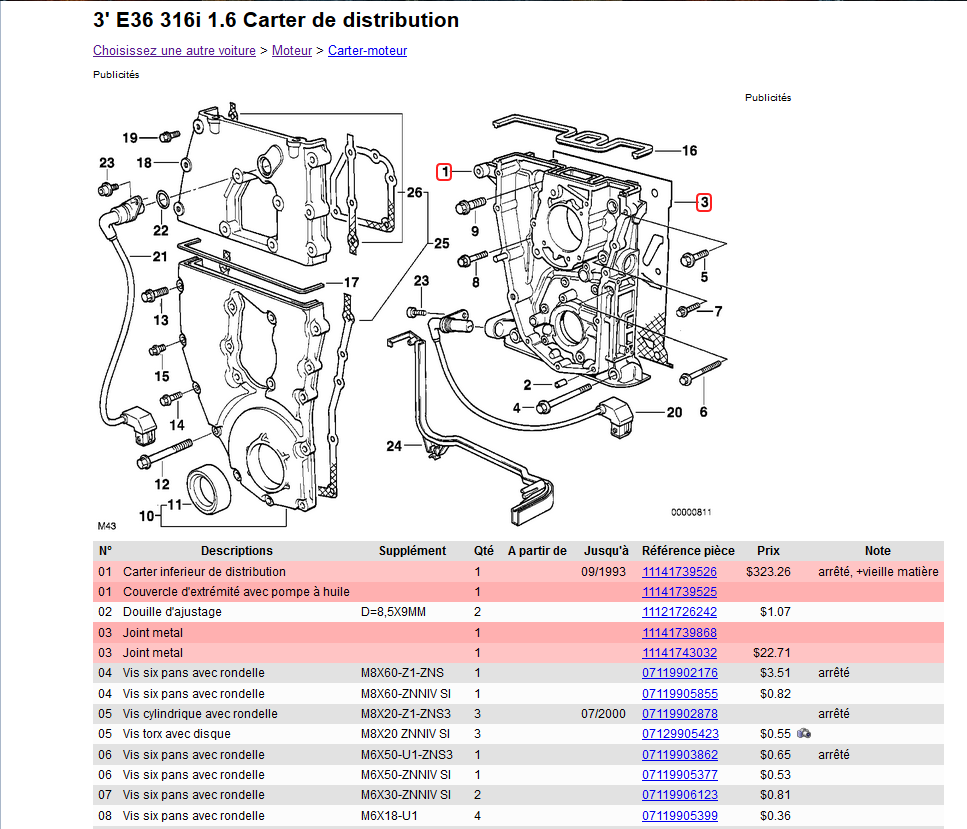Go to the Moteur breadcrumb link

click(292, 51)
